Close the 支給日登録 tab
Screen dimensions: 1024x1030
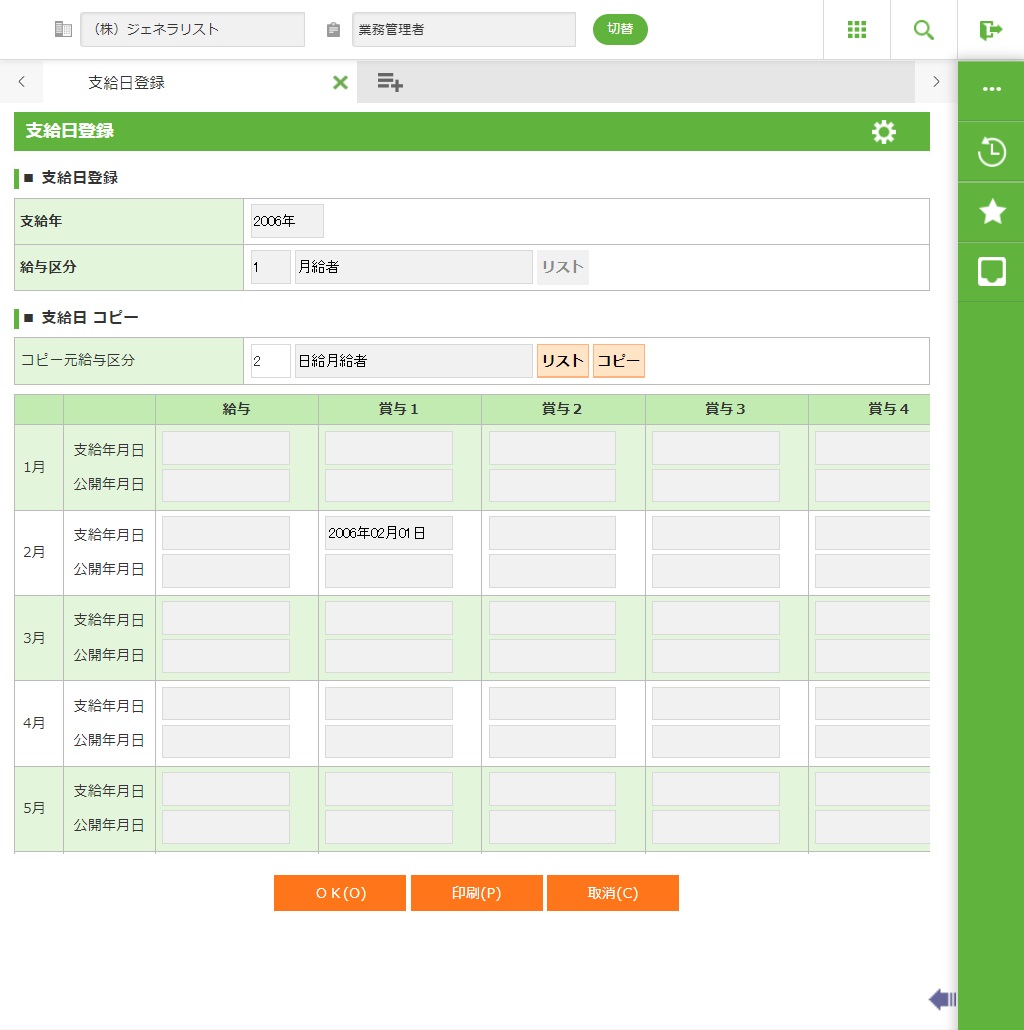(x=340, y=83)
